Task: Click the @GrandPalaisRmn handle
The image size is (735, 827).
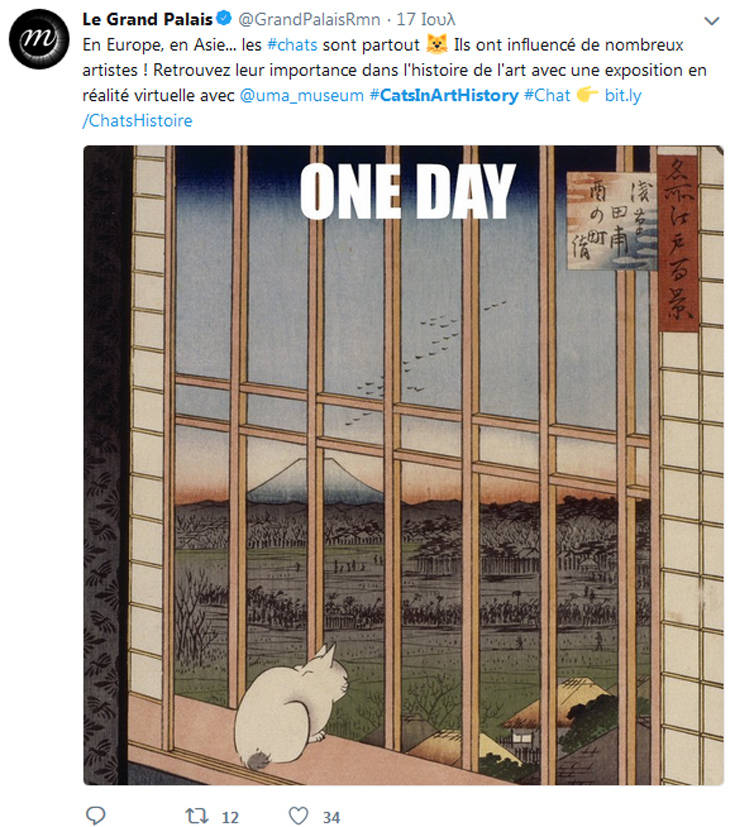Action: click(x=309, y=20)
